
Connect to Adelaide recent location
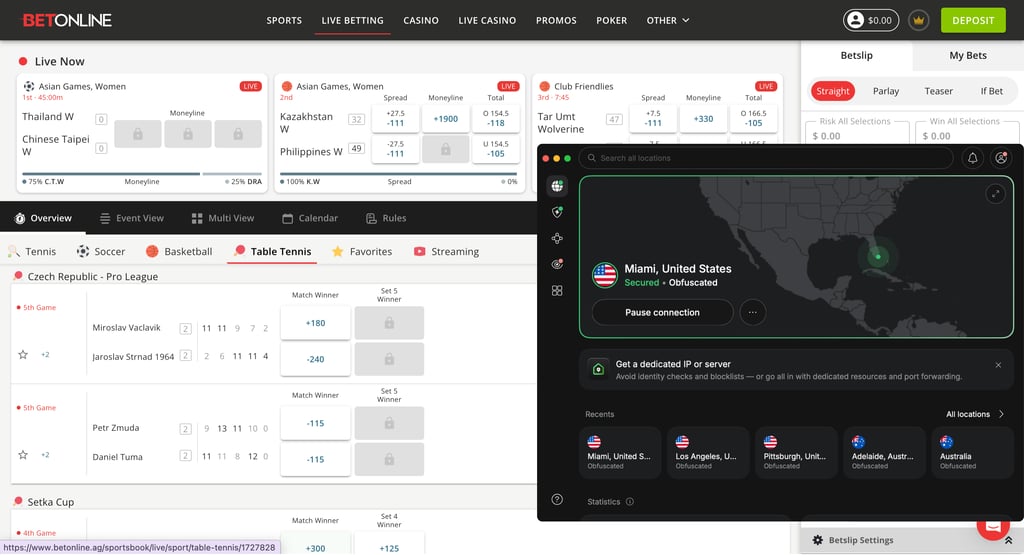click(884, 452)
